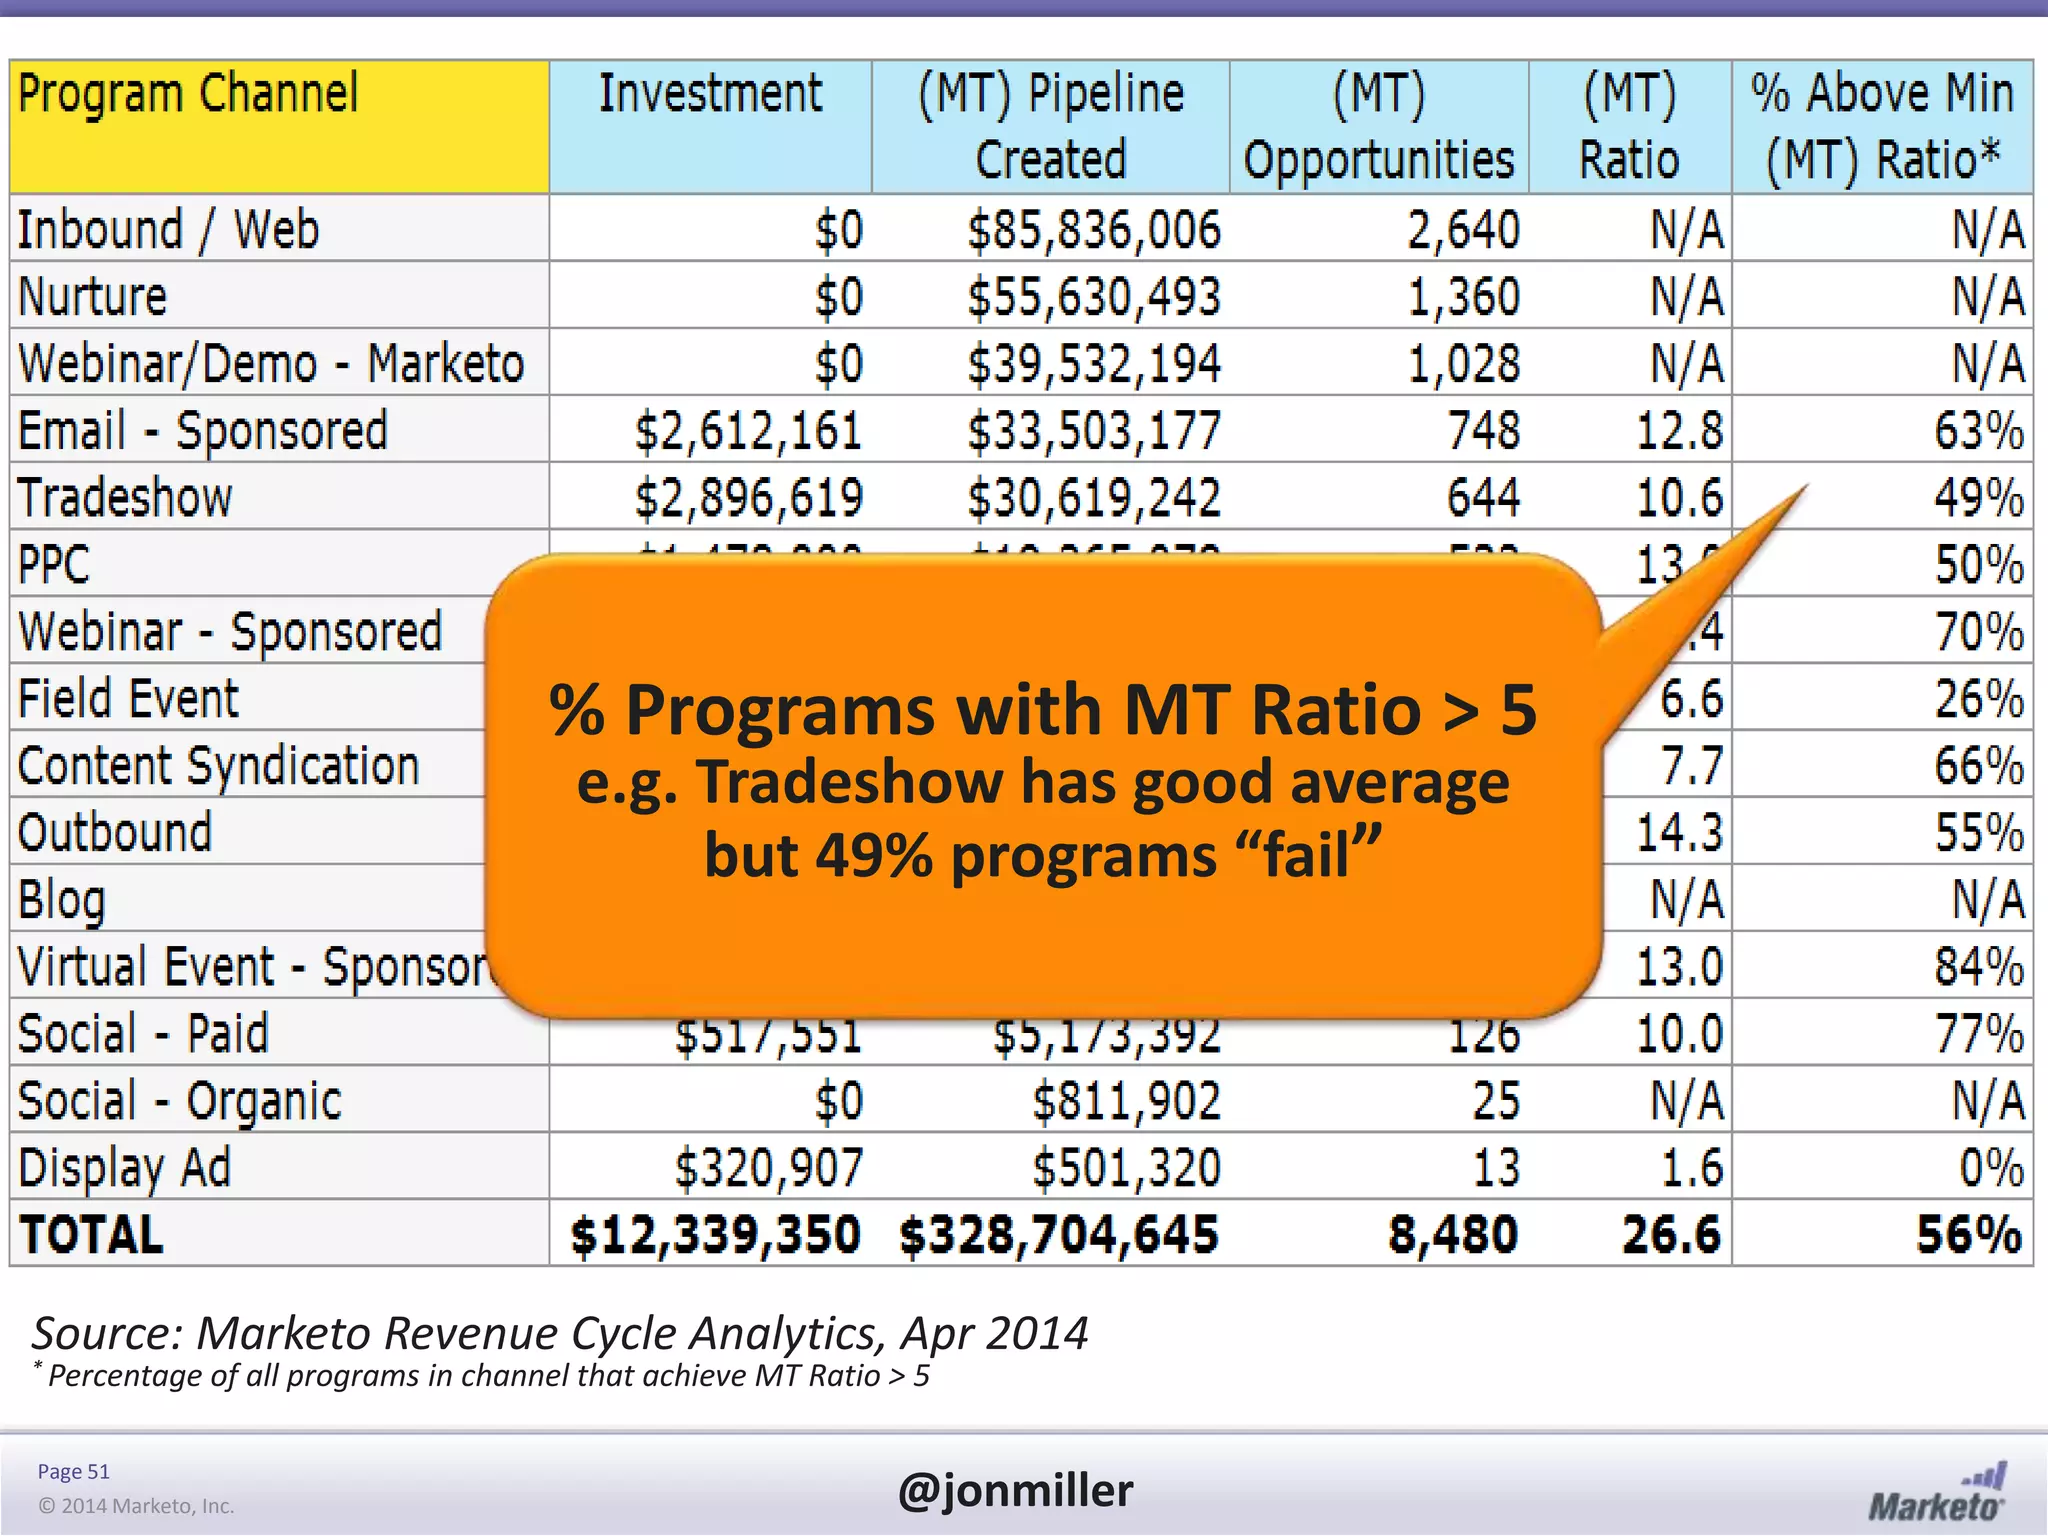Select investment value $2,896,619
The height and width of the screenshot is (1536, 2048).
click(x=748, y=498)
